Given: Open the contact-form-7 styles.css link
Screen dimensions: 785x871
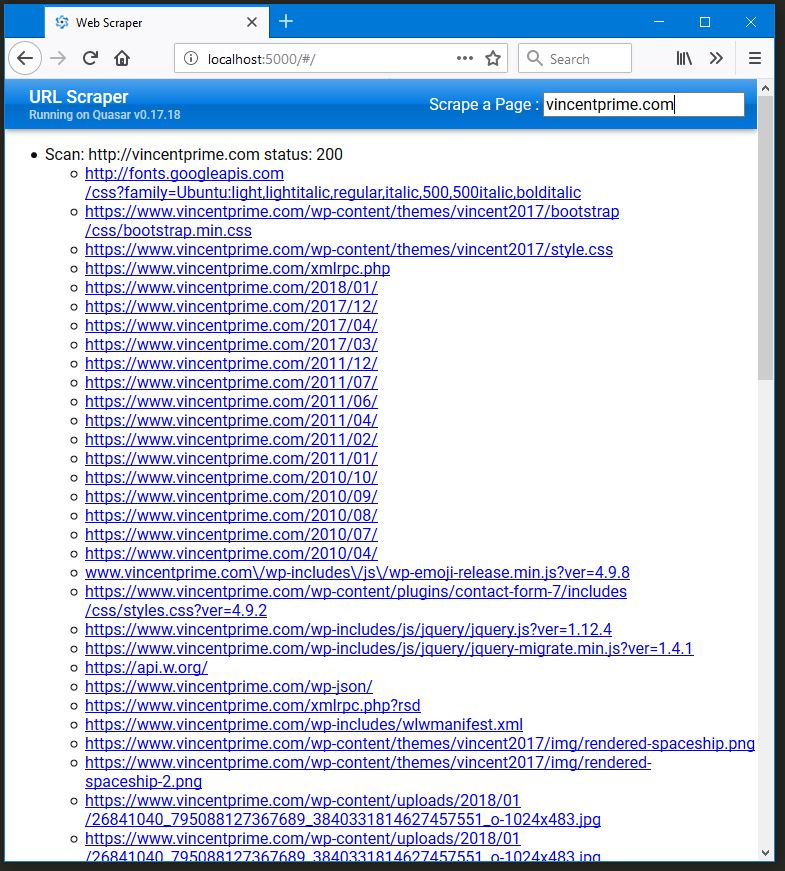Looking at the screenshot, I should click(356, 600).
